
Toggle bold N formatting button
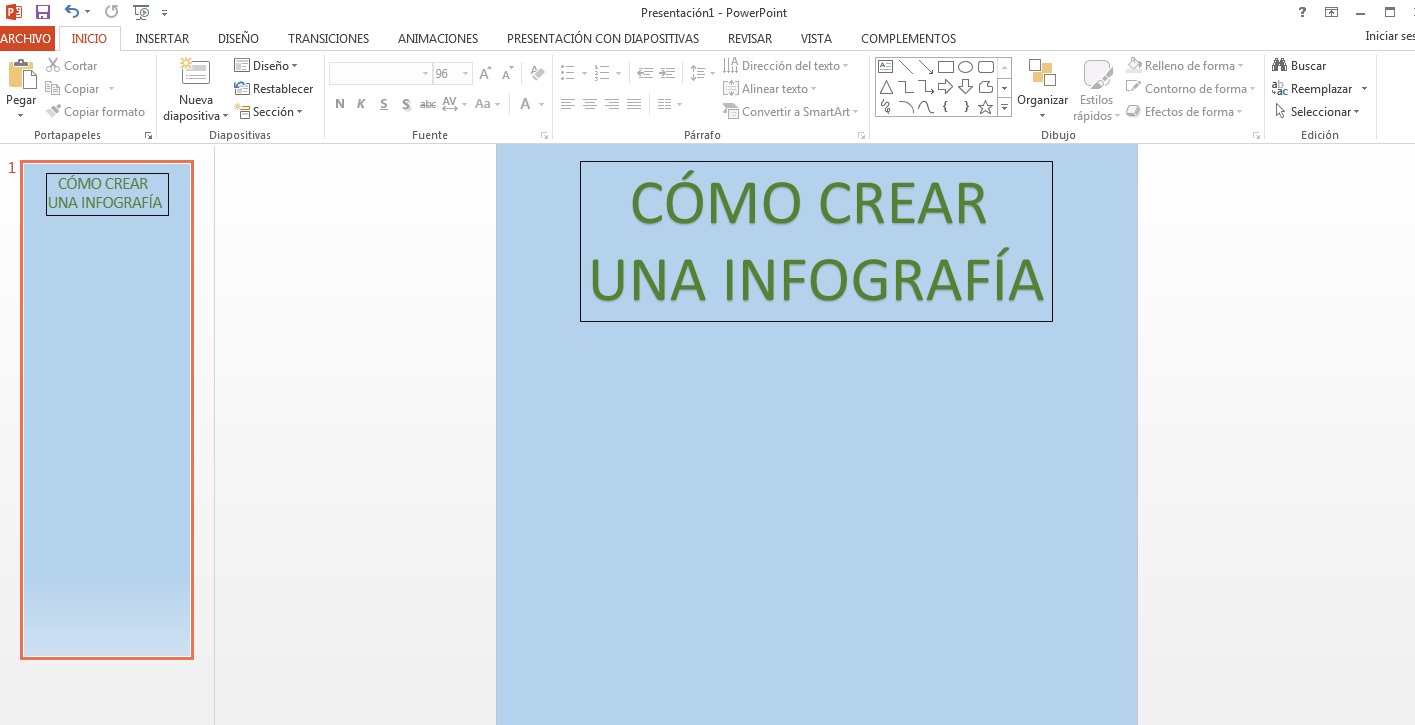click(340, 104)
